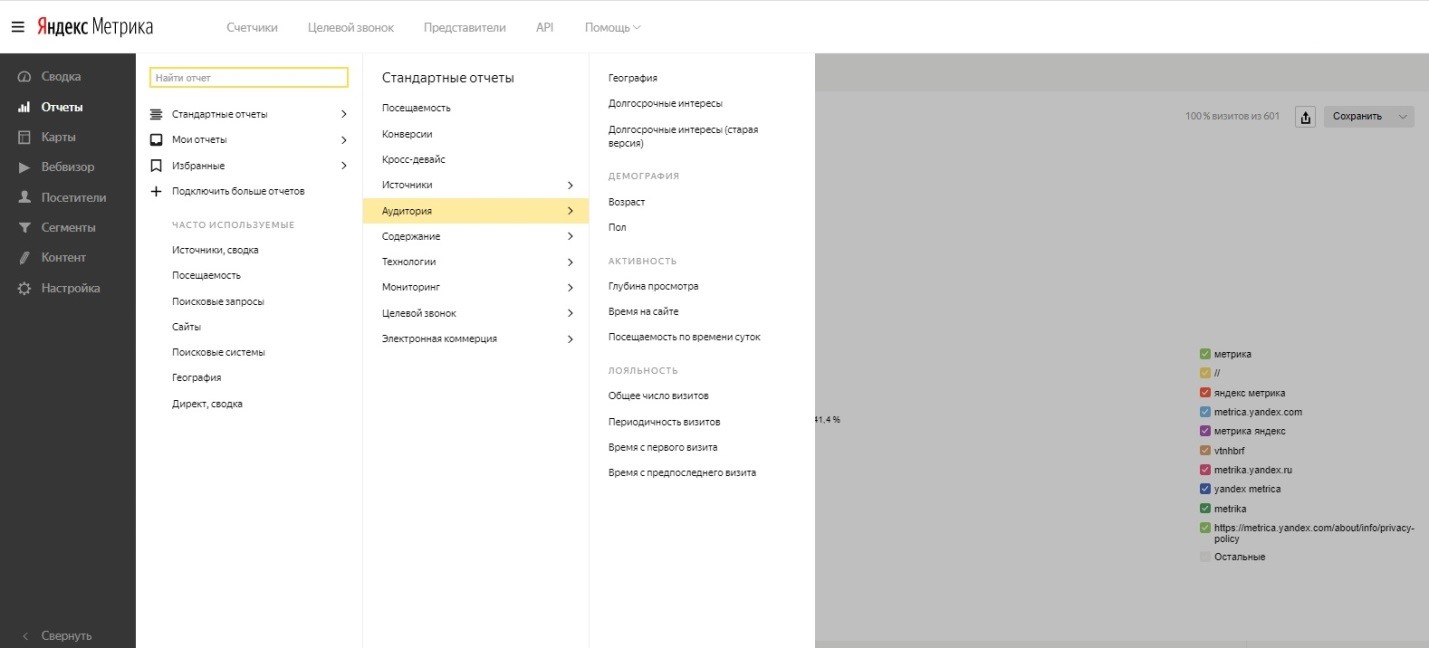Image resolution: width=1429 pixels, height=648 pixels.
Task: Toggle the metrica.yandex.com legend checkbox
Action: 1205,412
